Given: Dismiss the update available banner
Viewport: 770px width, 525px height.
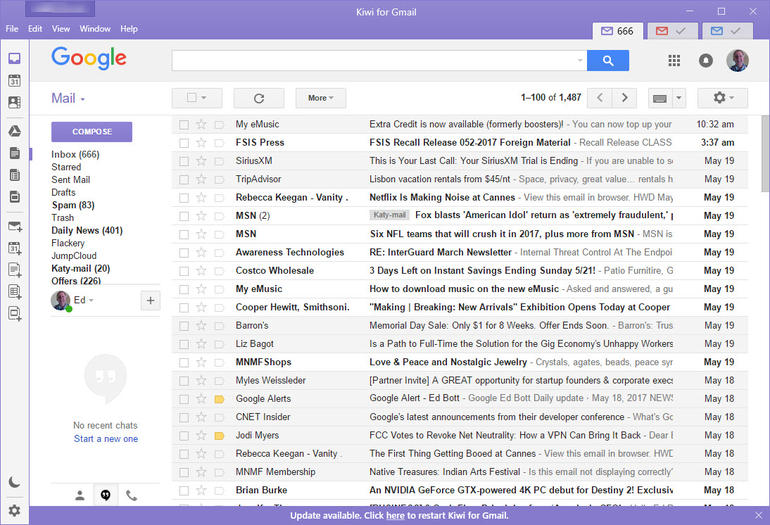Looking at the screenshot, I should pyautogui.click(x=759, y=516).
